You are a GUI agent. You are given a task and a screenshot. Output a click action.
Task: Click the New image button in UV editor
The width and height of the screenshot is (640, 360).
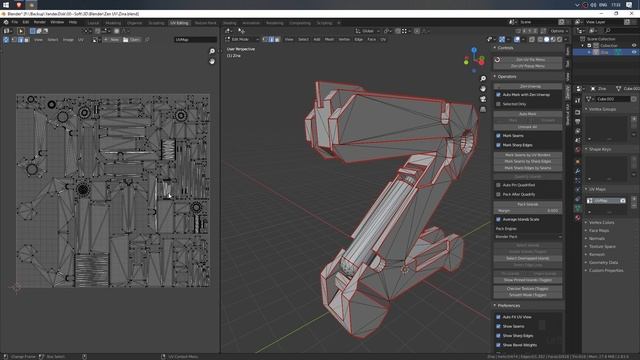pos(111,40)
